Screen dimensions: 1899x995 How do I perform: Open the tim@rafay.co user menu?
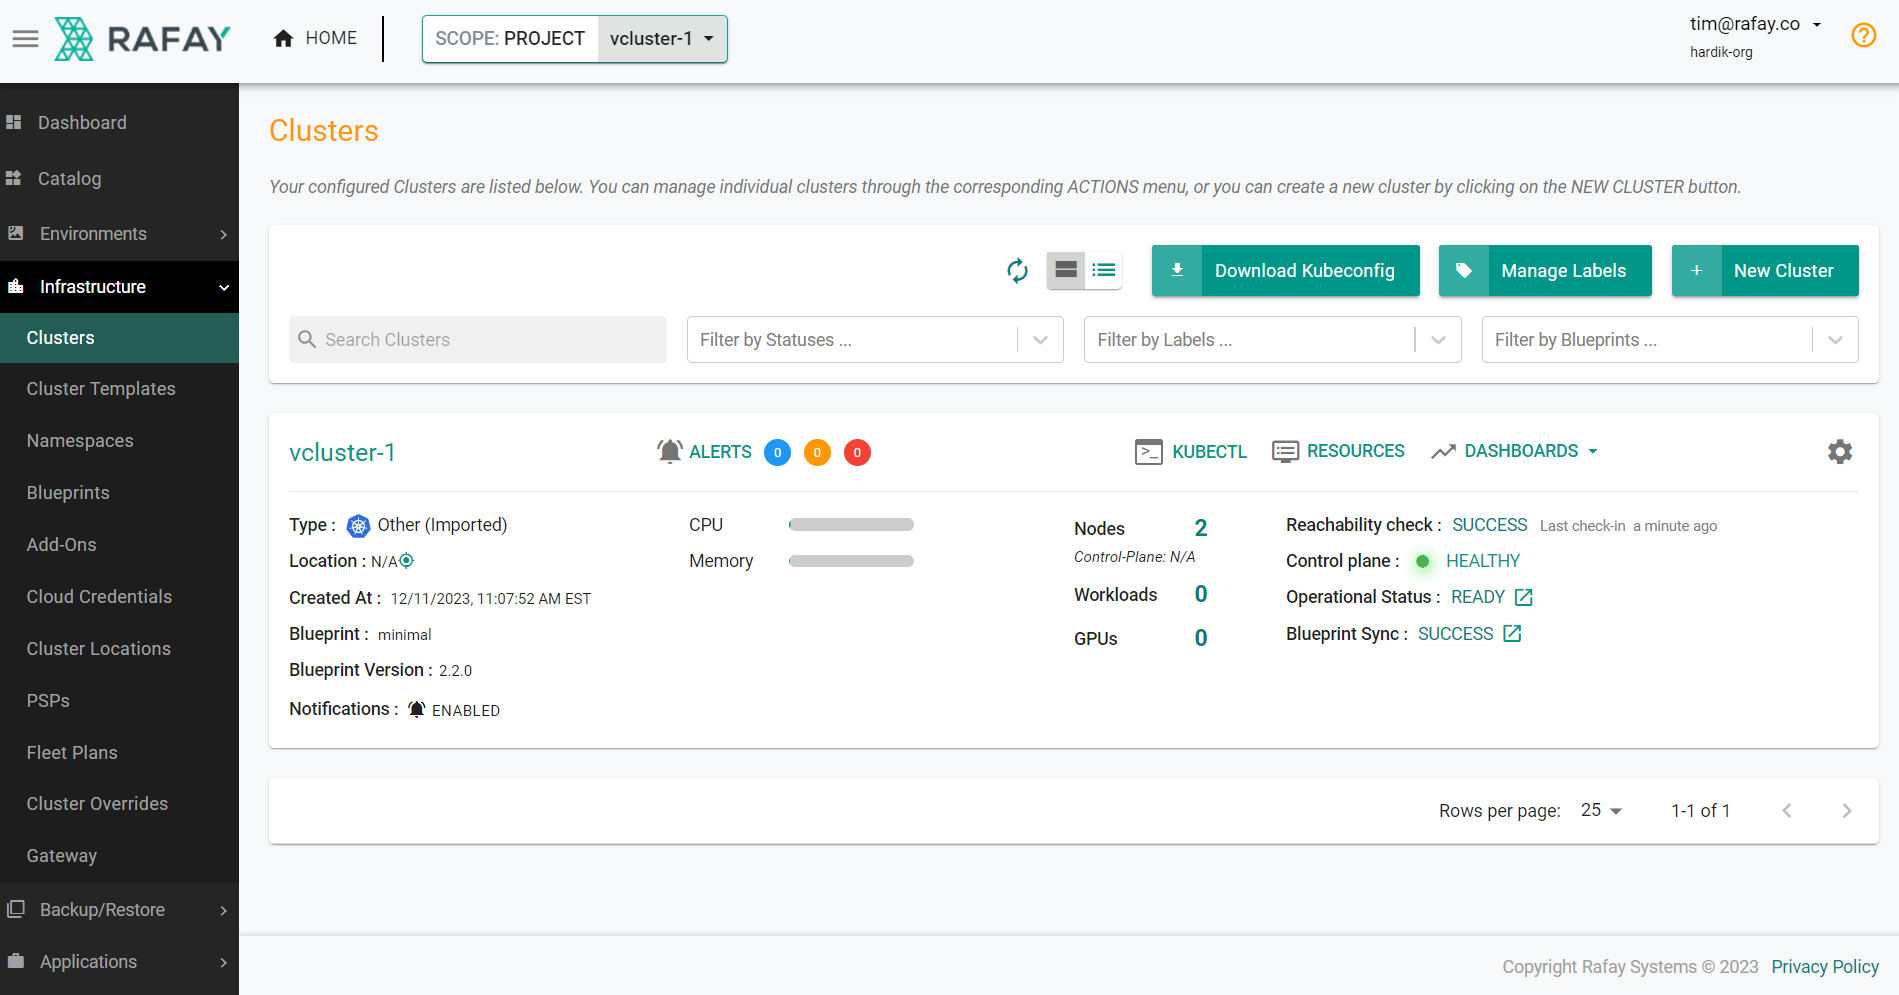[1755, 24]
